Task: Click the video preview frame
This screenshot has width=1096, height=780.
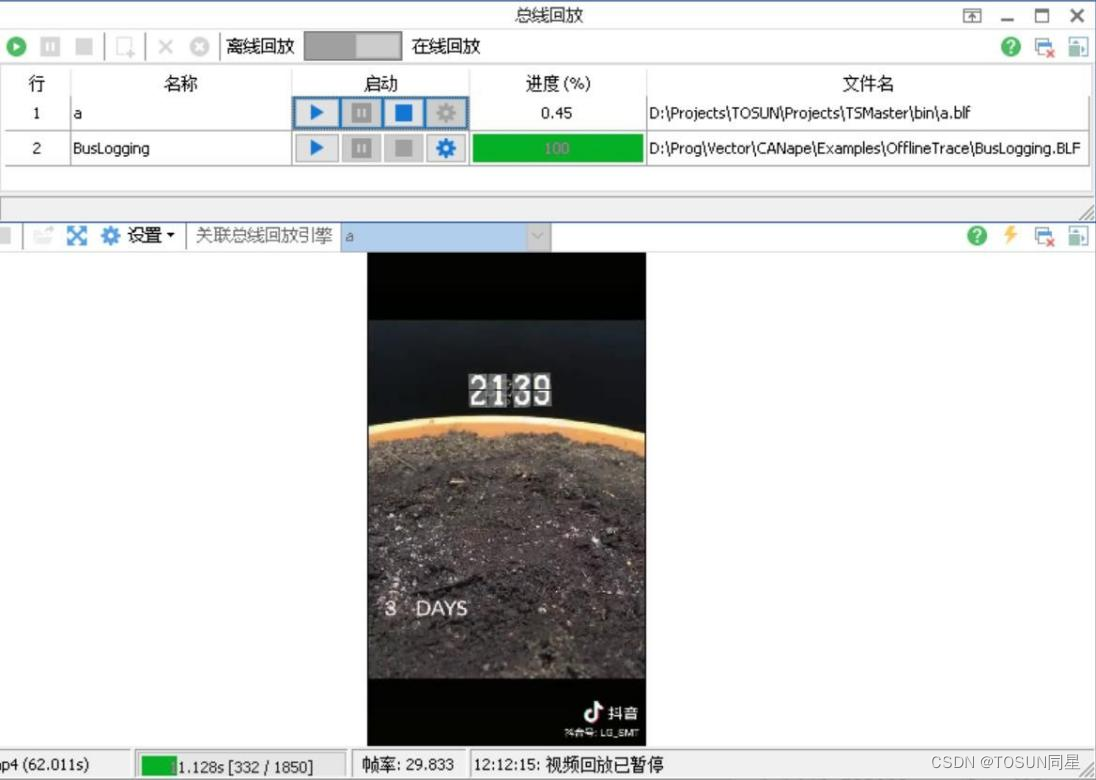Action: pos(507,499)
